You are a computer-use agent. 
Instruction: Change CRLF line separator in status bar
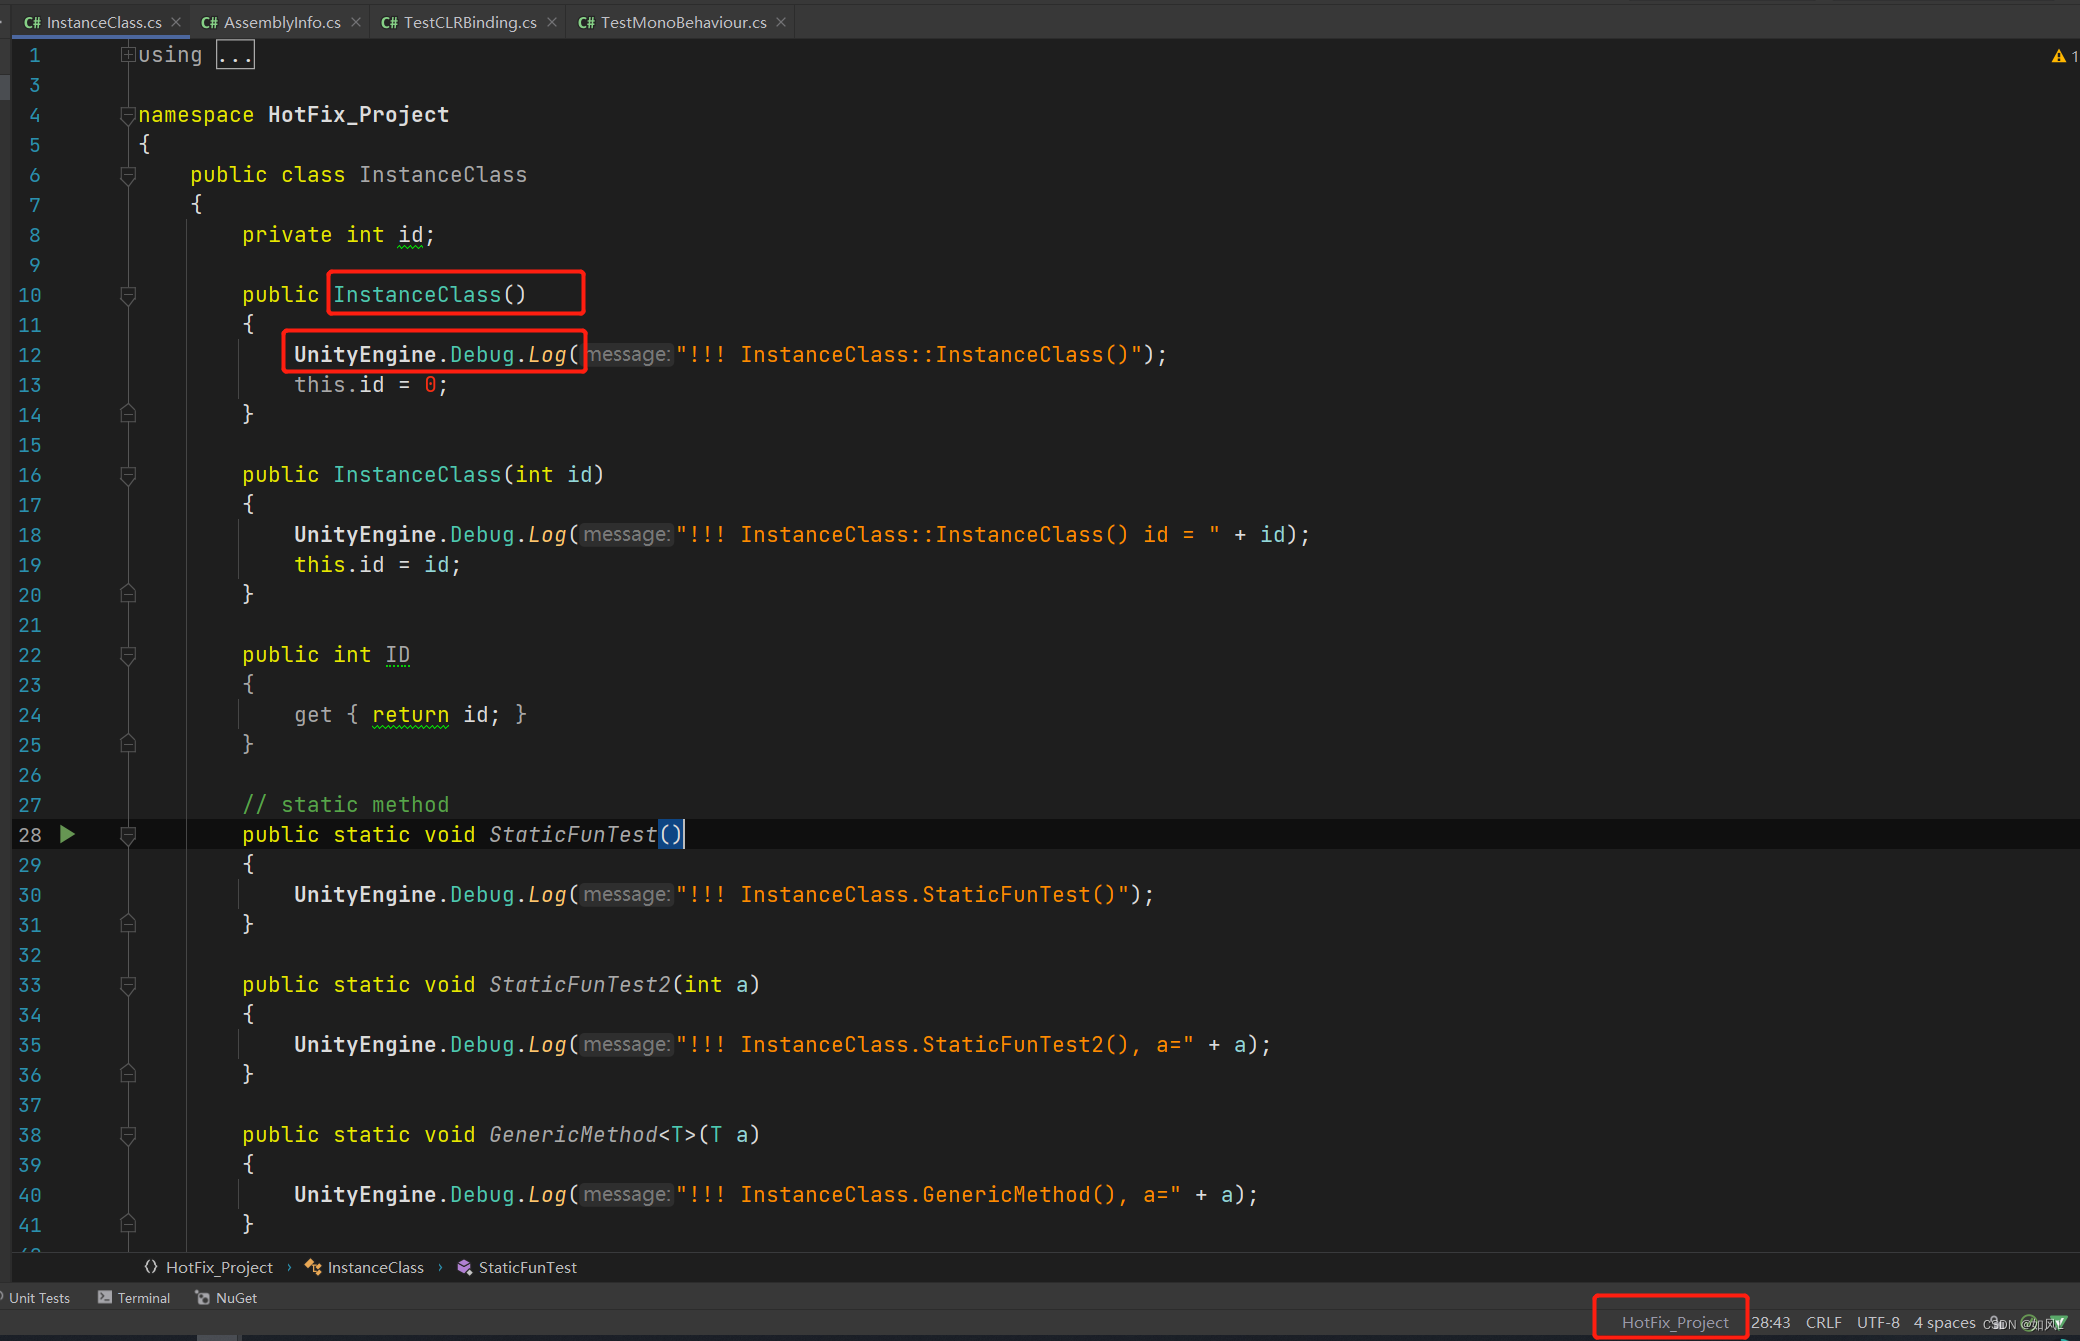pos(1824,1322)
